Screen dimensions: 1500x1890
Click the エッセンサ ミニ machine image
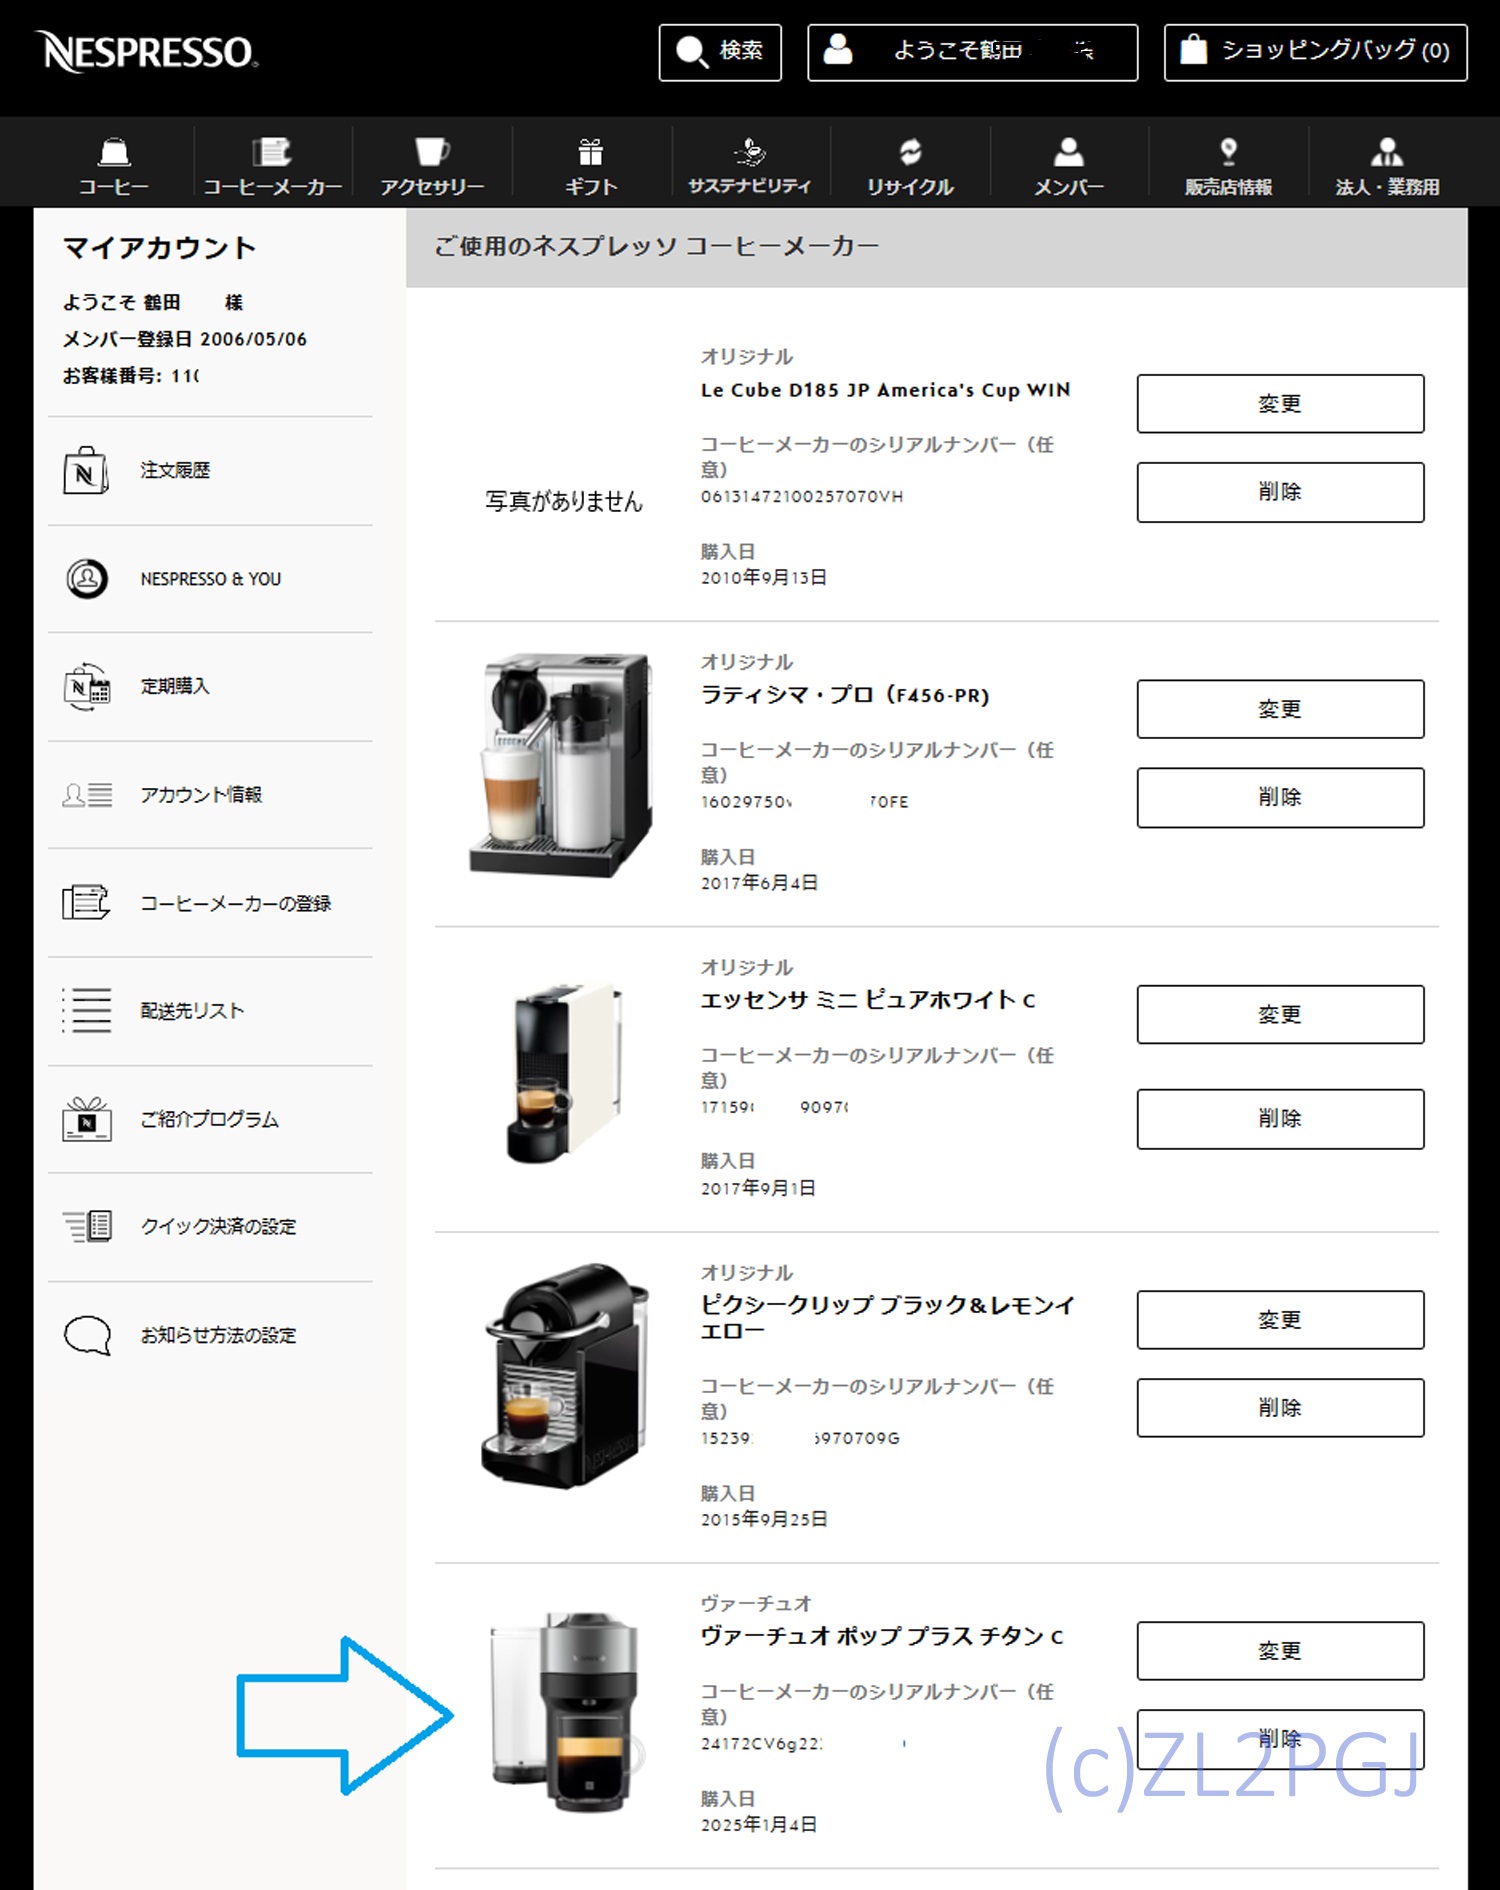pyautogui.click(x=566, y=1073)
